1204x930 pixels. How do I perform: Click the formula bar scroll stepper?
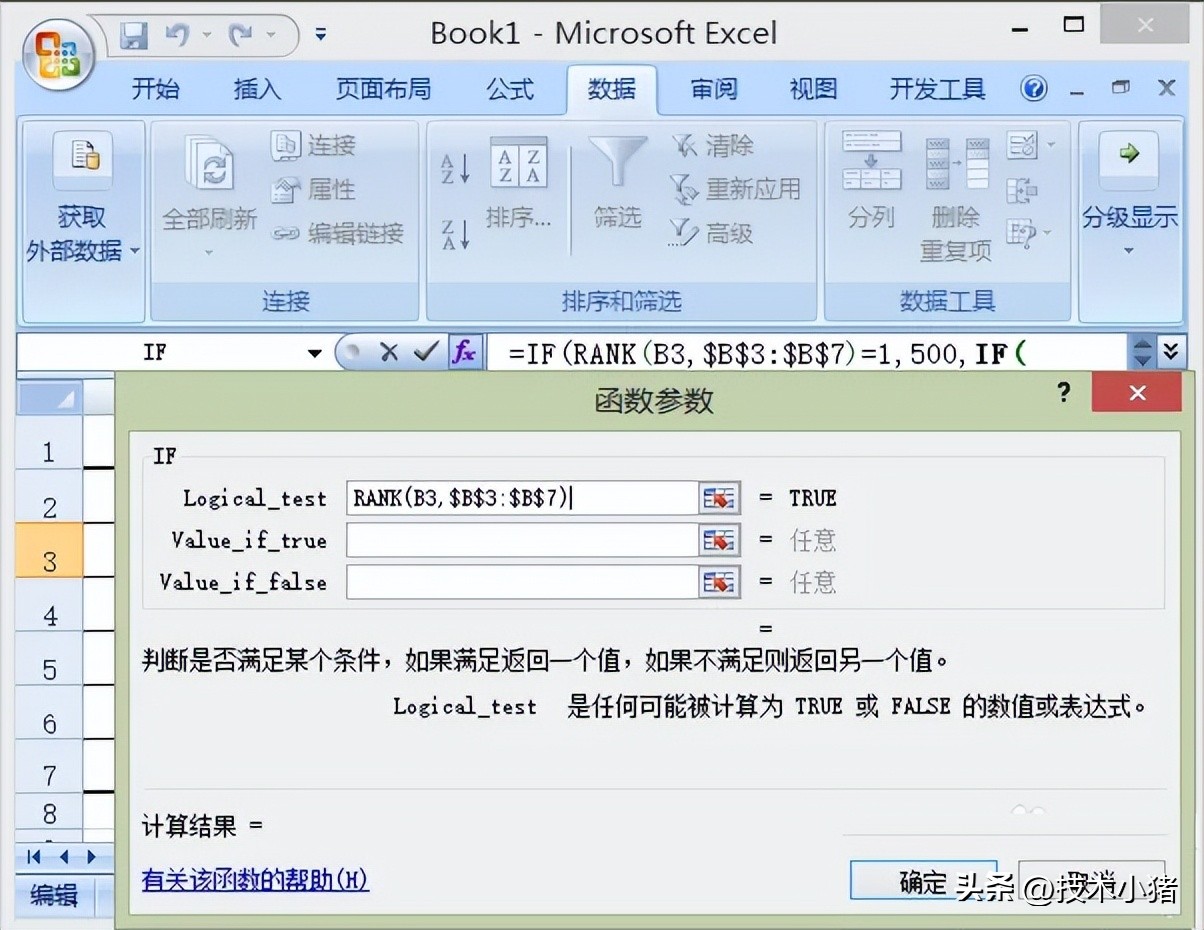1142,352
